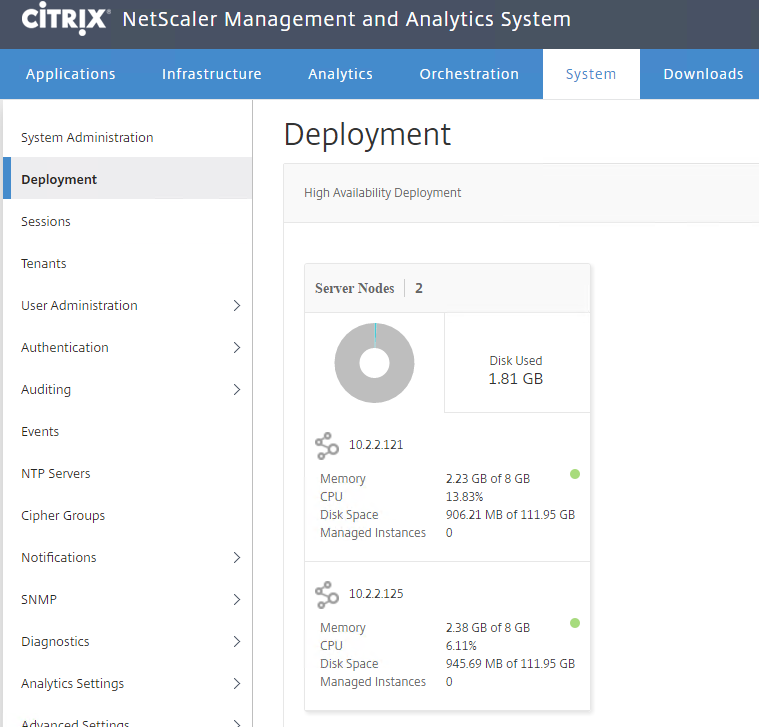
Task: Click memory value 2.23 GB of 8 GB
Action: [488, 479]
